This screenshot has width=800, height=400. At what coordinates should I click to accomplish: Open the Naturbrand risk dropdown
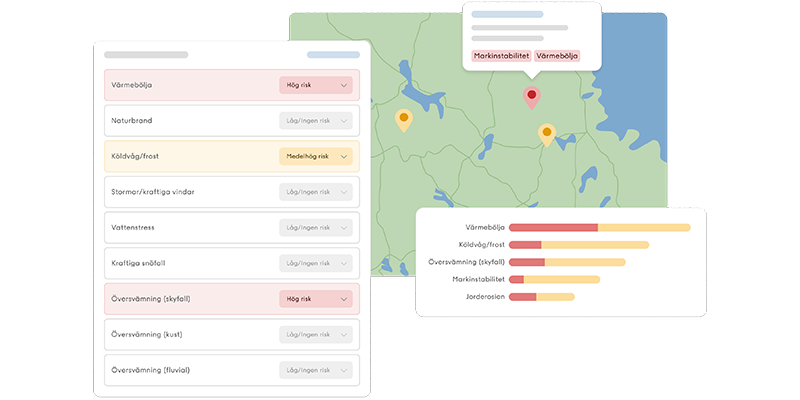(316, 121)
